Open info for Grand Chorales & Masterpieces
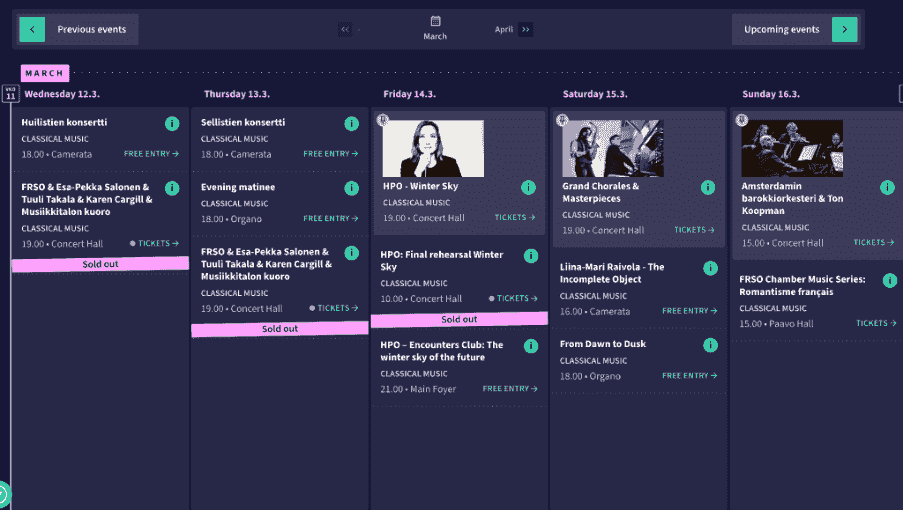This screenshot has height=510, width=904. point(708,187)
